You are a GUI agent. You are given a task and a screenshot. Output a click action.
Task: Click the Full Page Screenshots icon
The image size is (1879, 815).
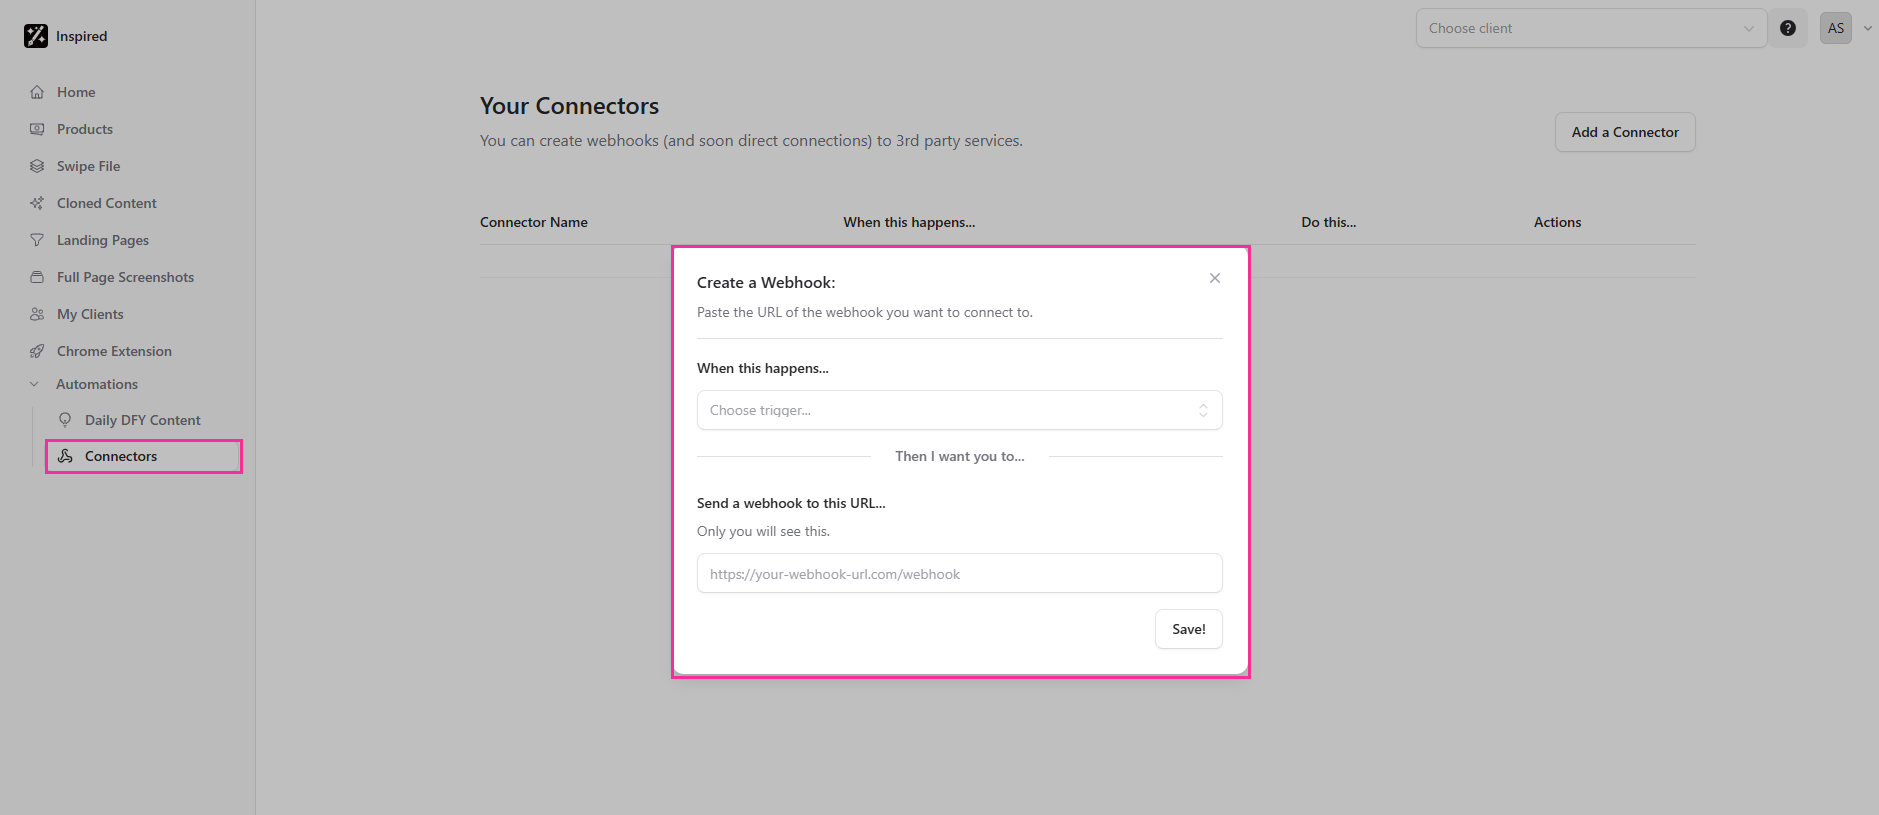[37, 277]
